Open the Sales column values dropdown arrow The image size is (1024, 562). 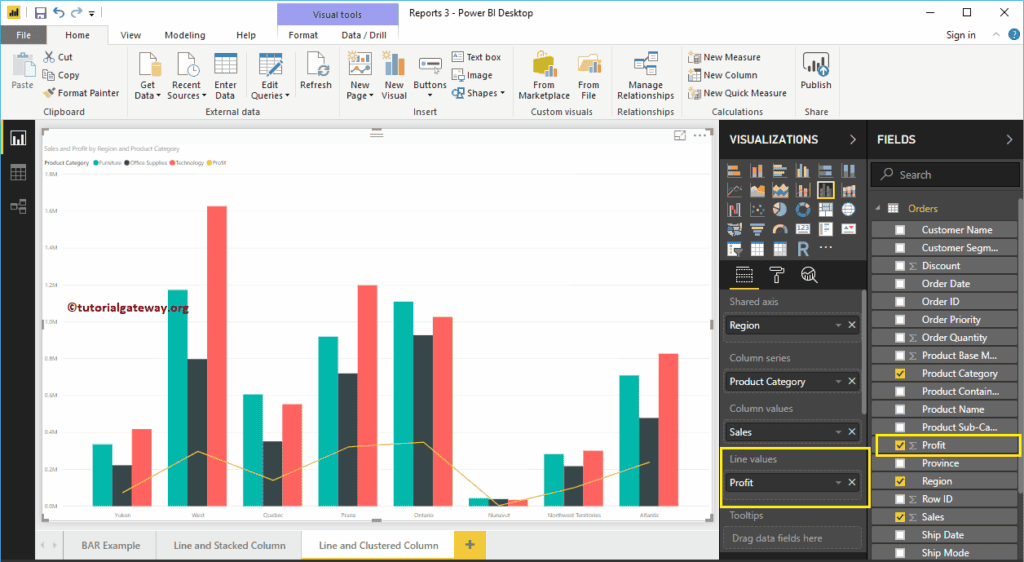[839, 432]
